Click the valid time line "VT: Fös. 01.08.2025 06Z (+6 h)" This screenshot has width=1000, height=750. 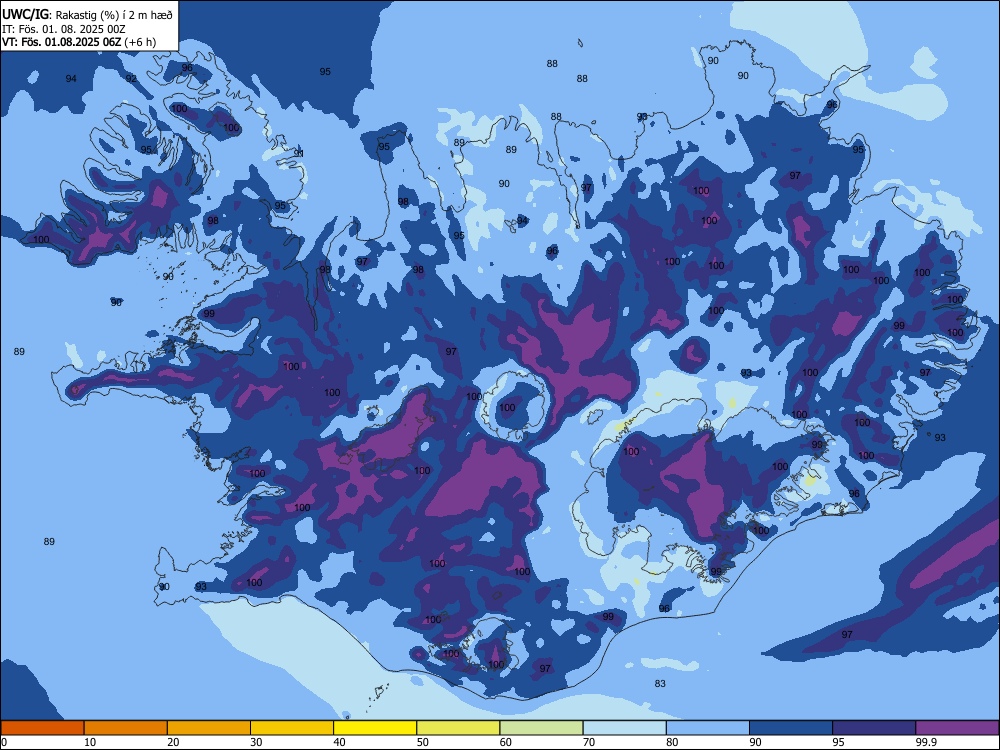tap(79, 42)
